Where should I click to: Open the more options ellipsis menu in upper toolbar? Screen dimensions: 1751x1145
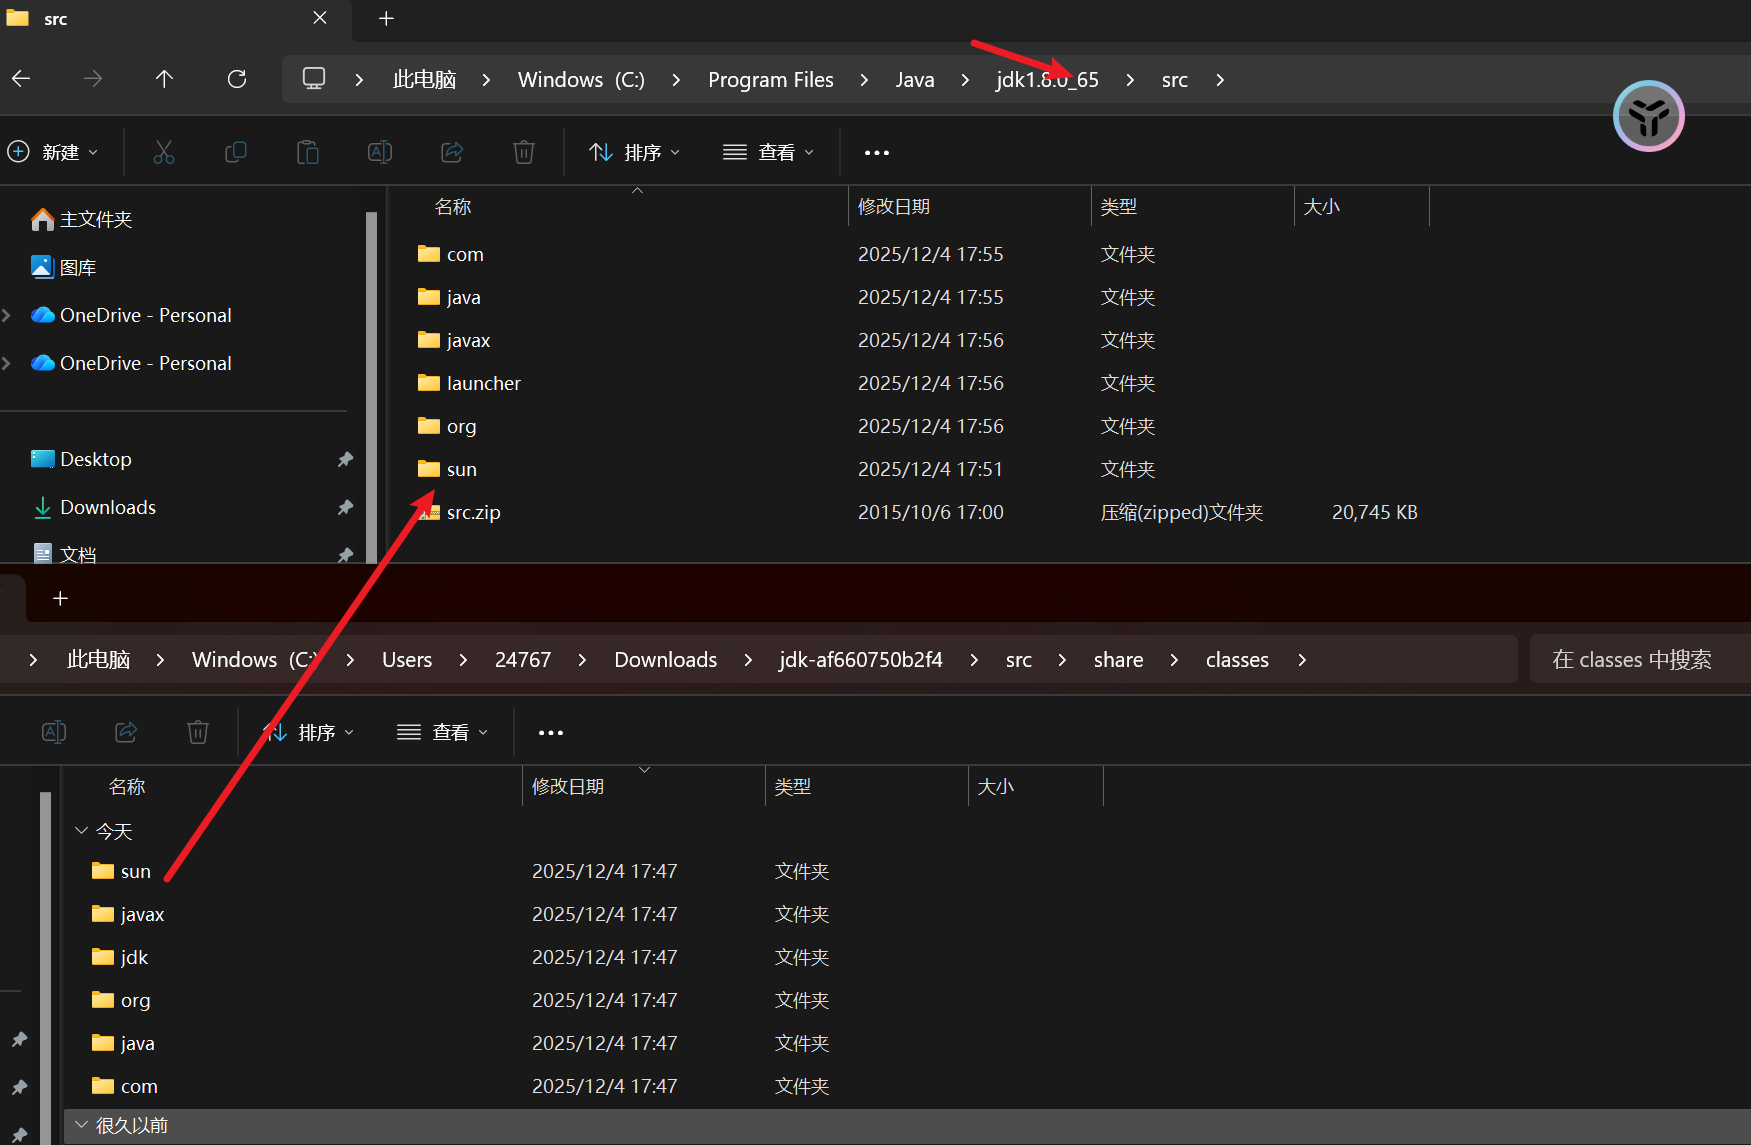pos(876,152)
